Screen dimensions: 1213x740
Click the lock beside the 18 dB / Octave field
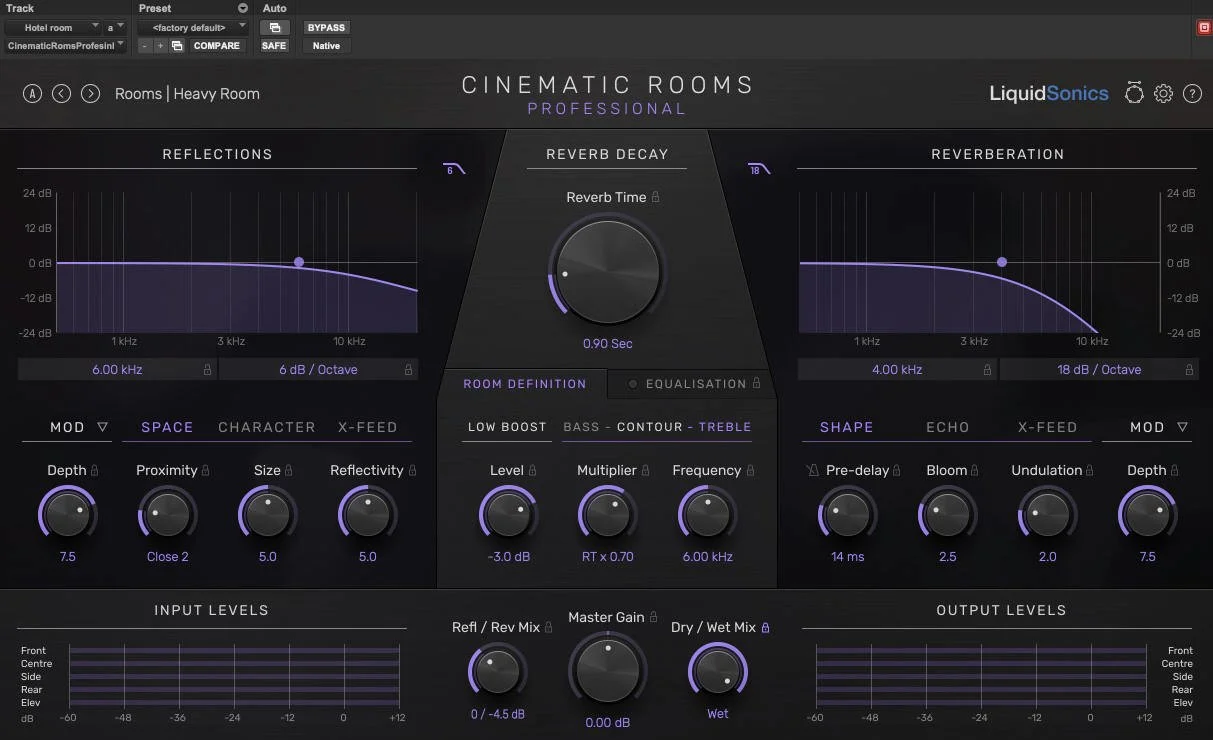(x=1189, y=369)
